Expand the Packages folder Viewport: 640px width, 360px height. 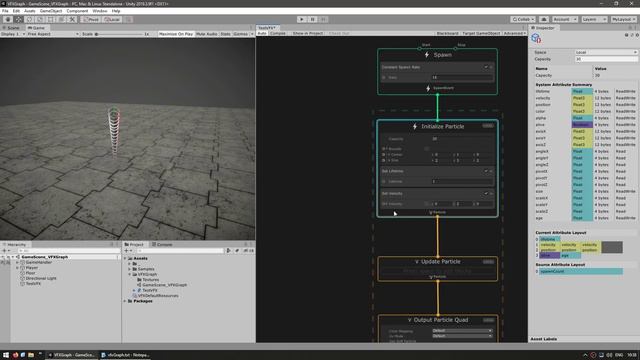point(125,301)
